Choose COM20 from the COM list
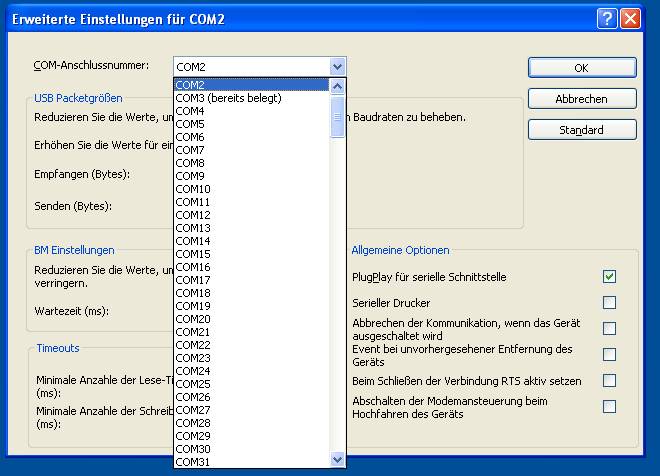Image resolution: width=660 pixels, height=476 pixels. tap(193, 319)
